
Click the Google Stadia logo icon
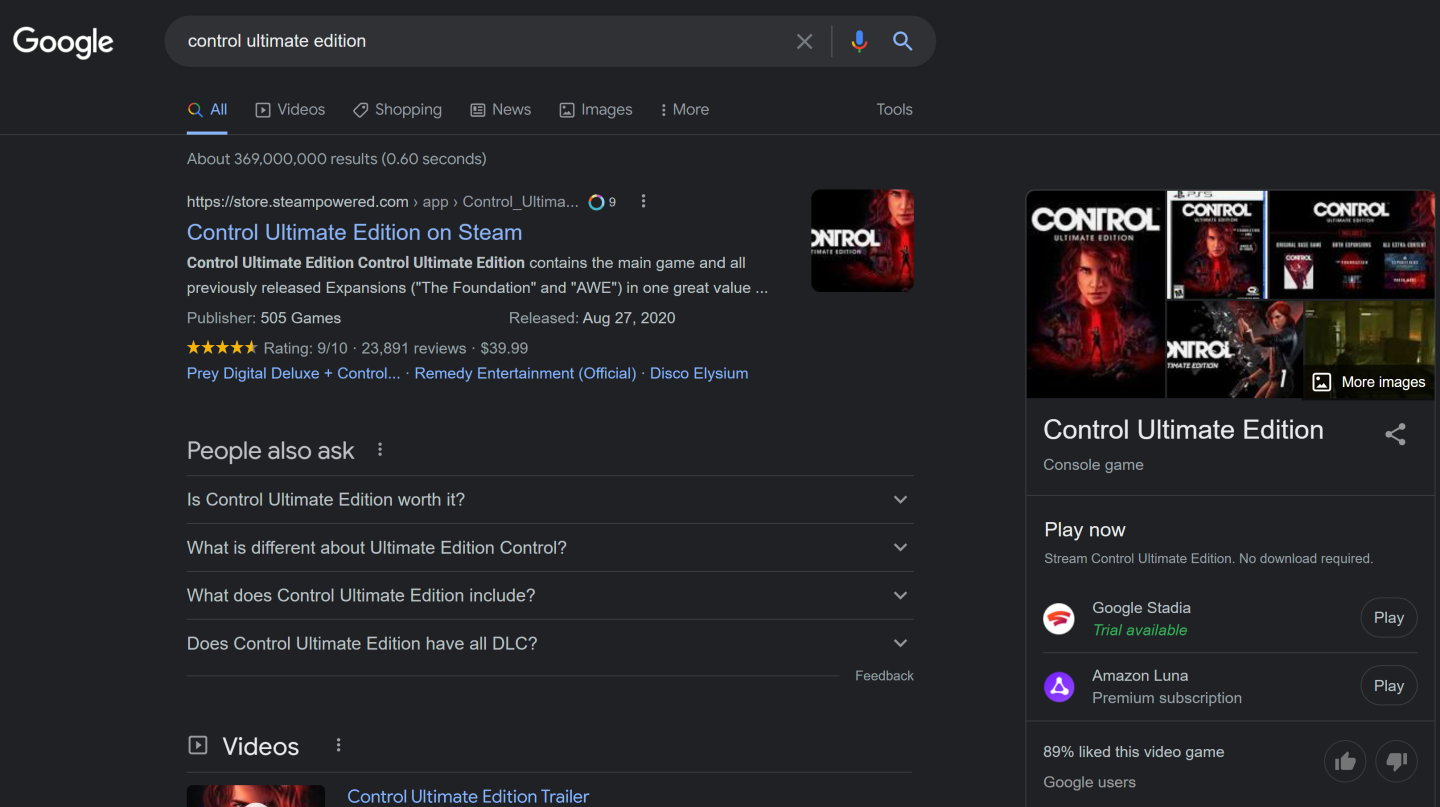[1059, 618]
